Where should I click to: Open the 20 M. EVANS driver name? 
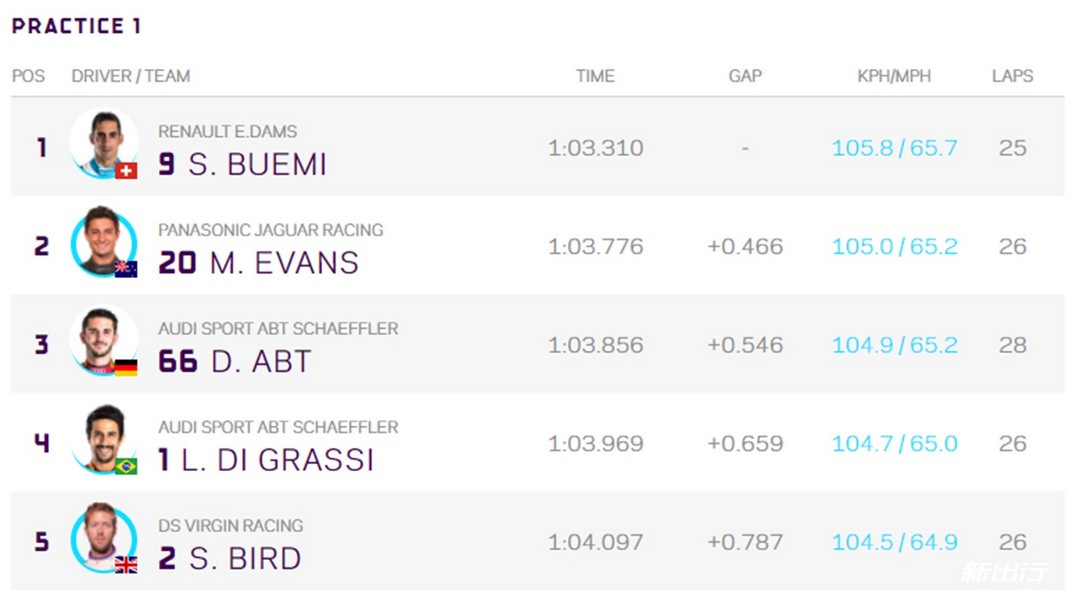258,263
